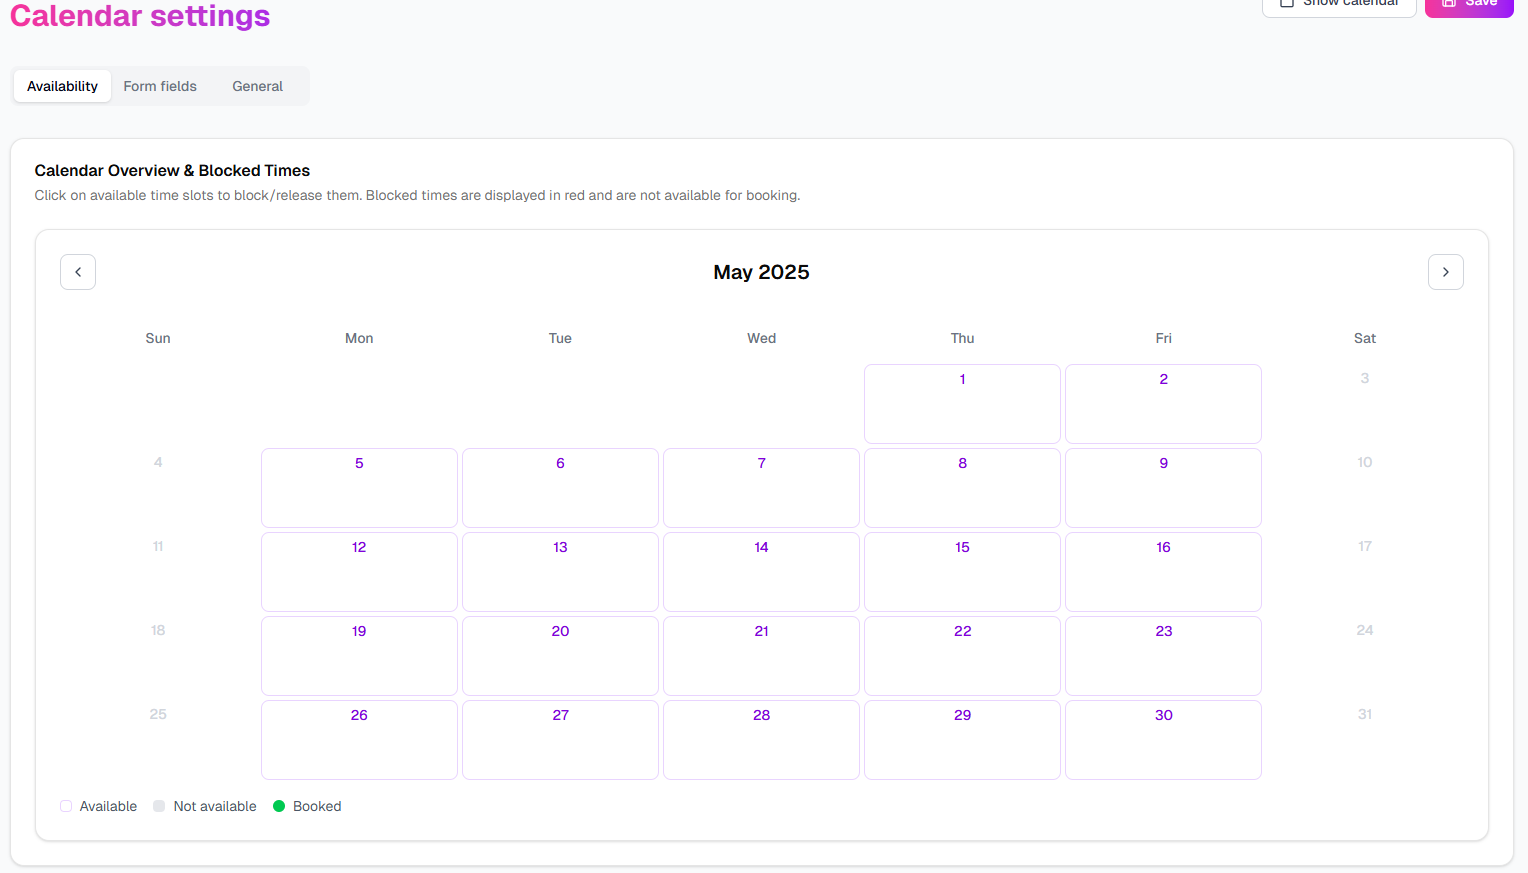The width and height of the screenshot is (1528, 873).
Task: Click the Fri column header
Action: [x=1163, y=338]
